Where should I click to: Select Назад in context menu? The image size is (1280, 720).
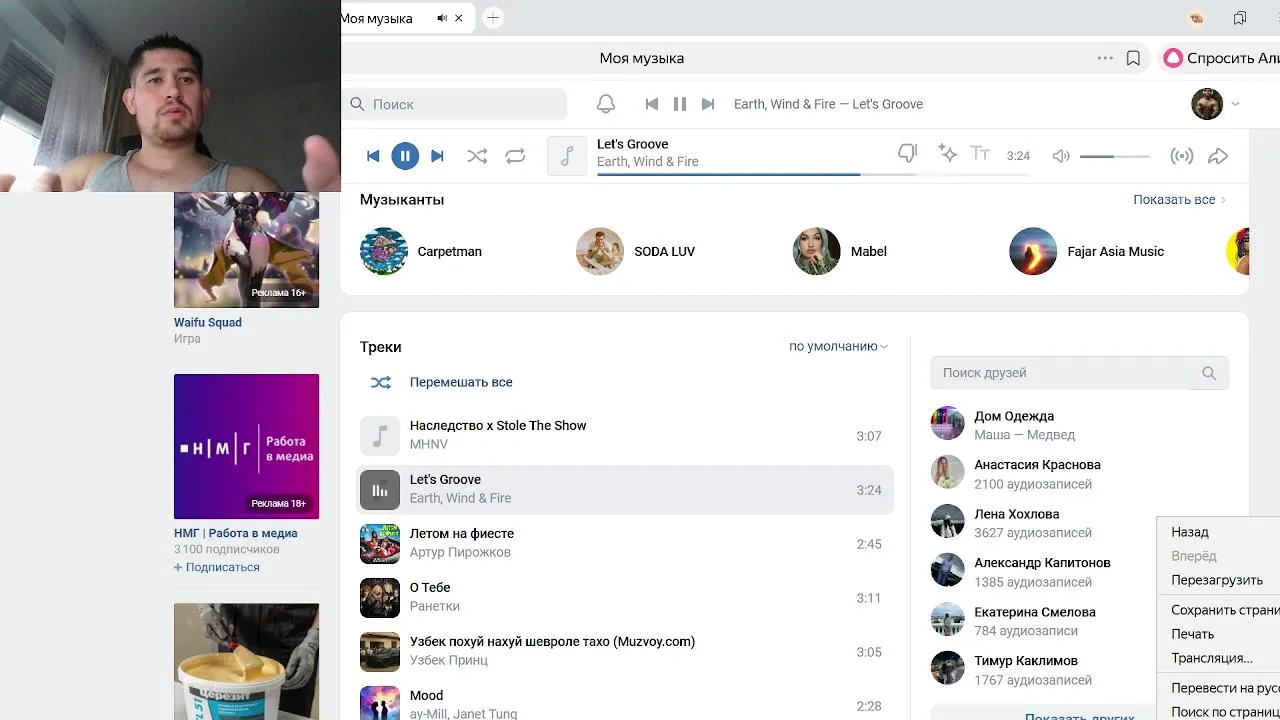click(1219, 532)
